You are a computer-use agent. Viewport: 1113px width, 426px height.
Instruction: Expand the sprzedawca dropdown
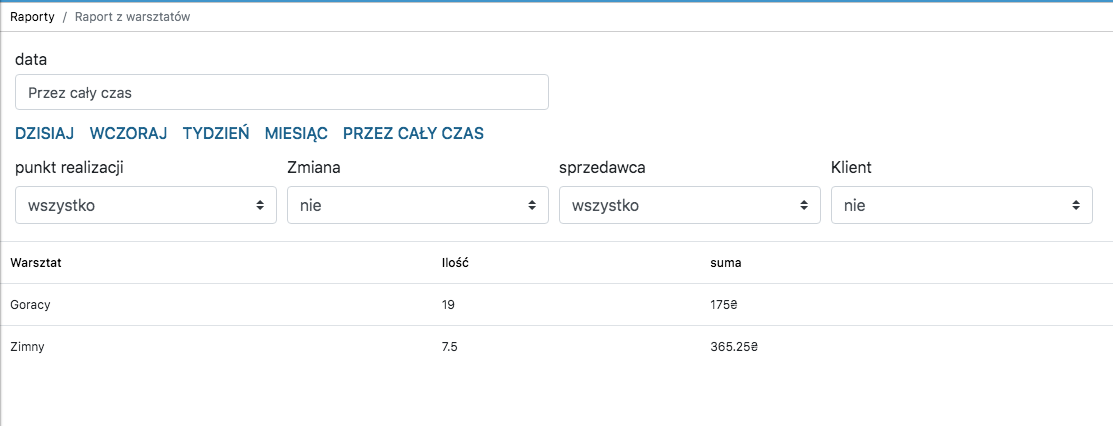pyautogui.click(x=690, y=205)
